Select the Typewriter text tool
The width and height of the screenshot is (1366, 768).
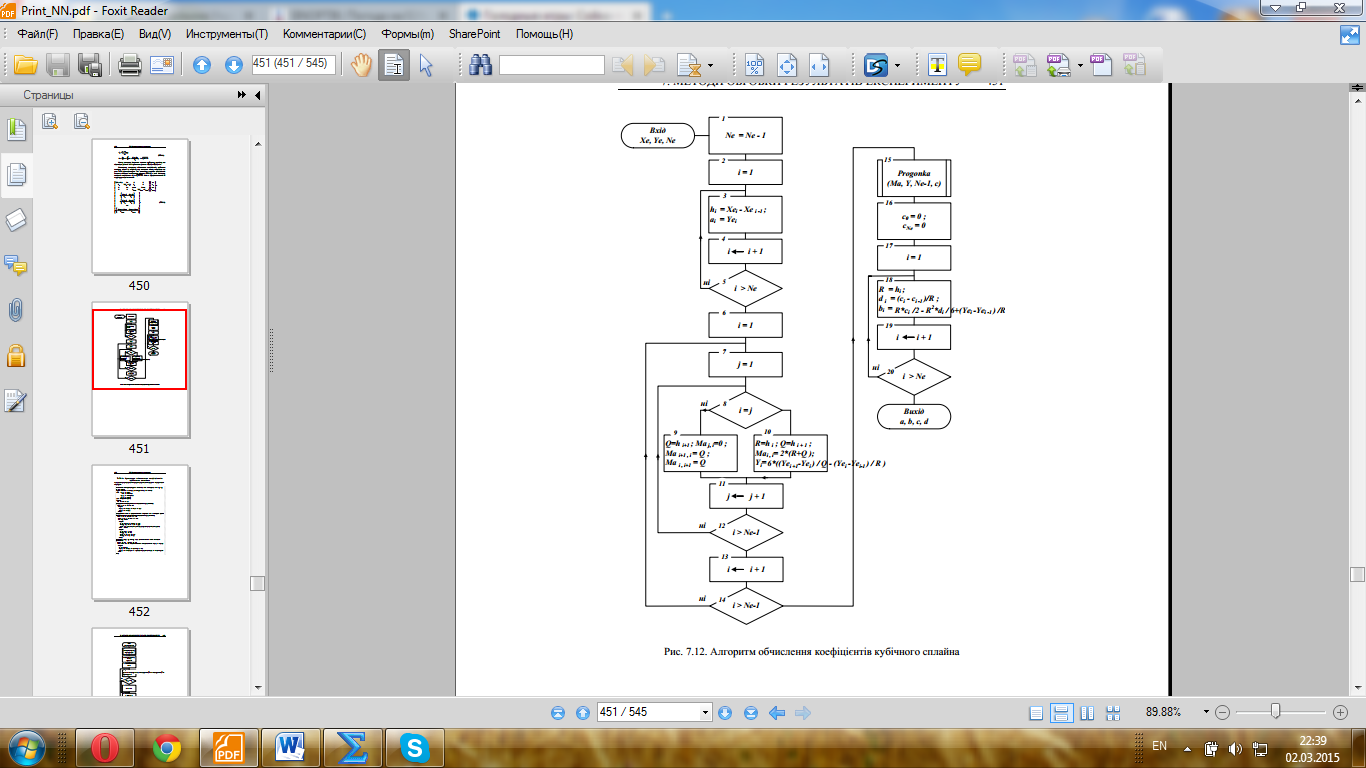(x=936, y=65)
